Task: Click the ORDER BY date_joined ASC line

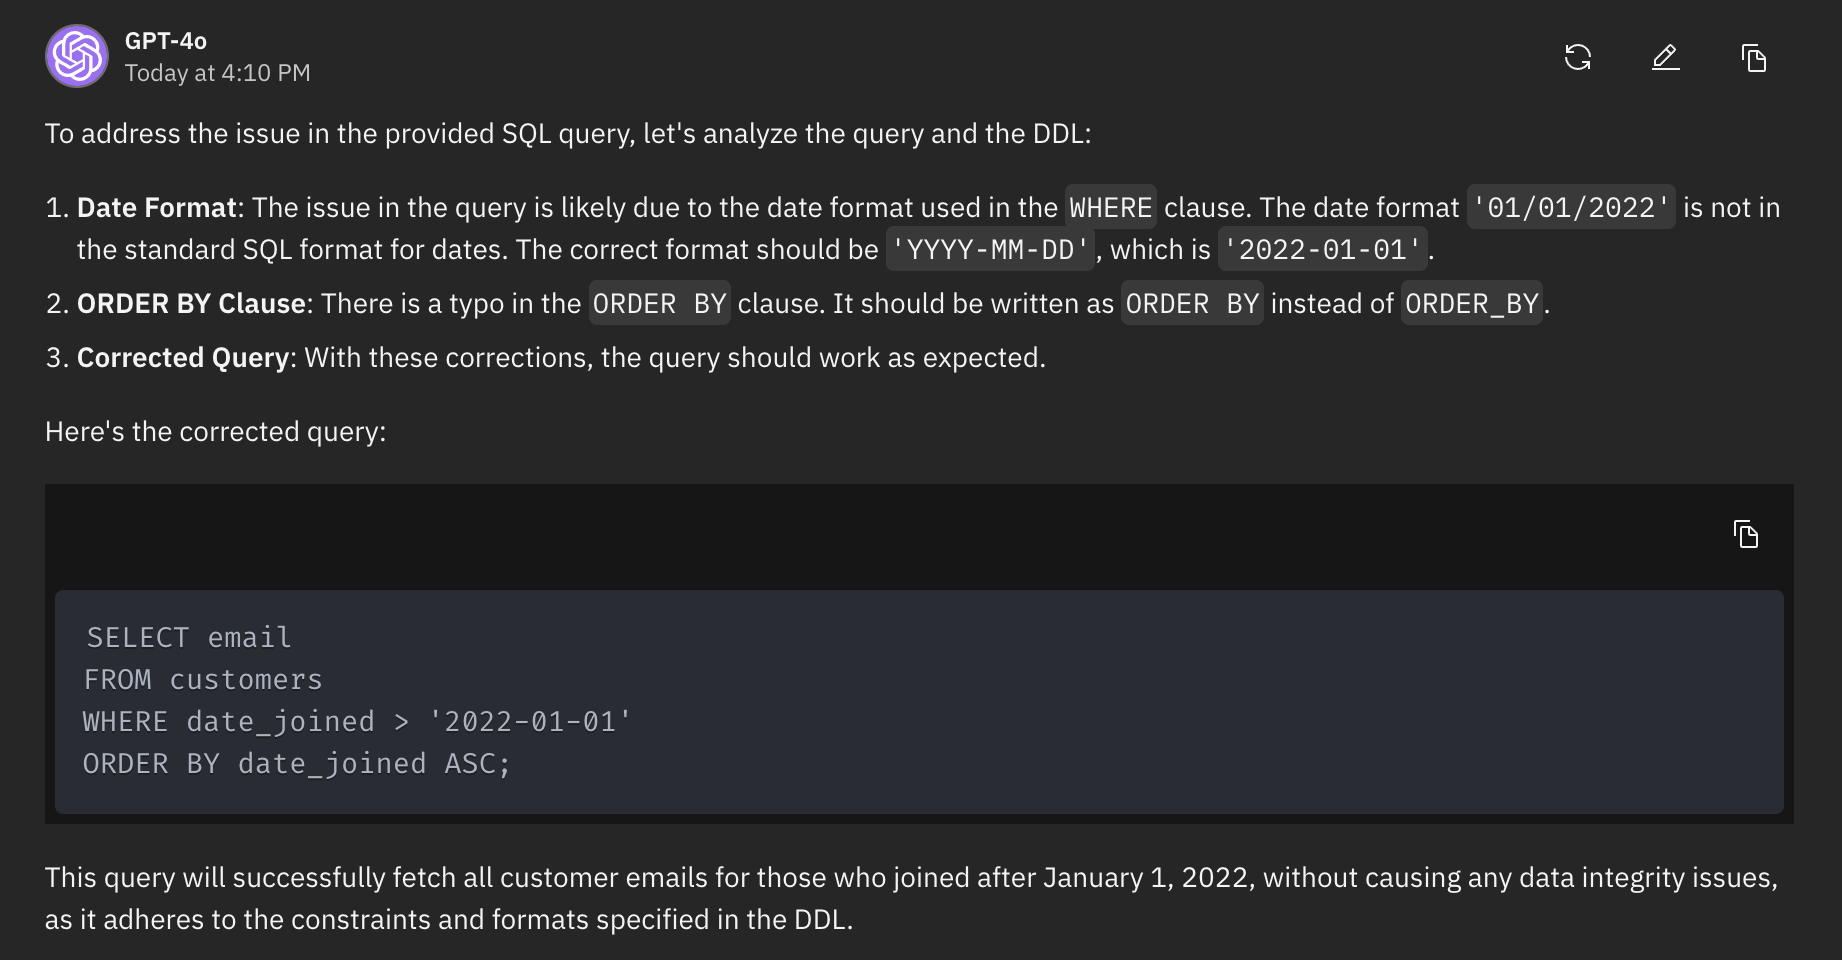Action: click(296, 764)
